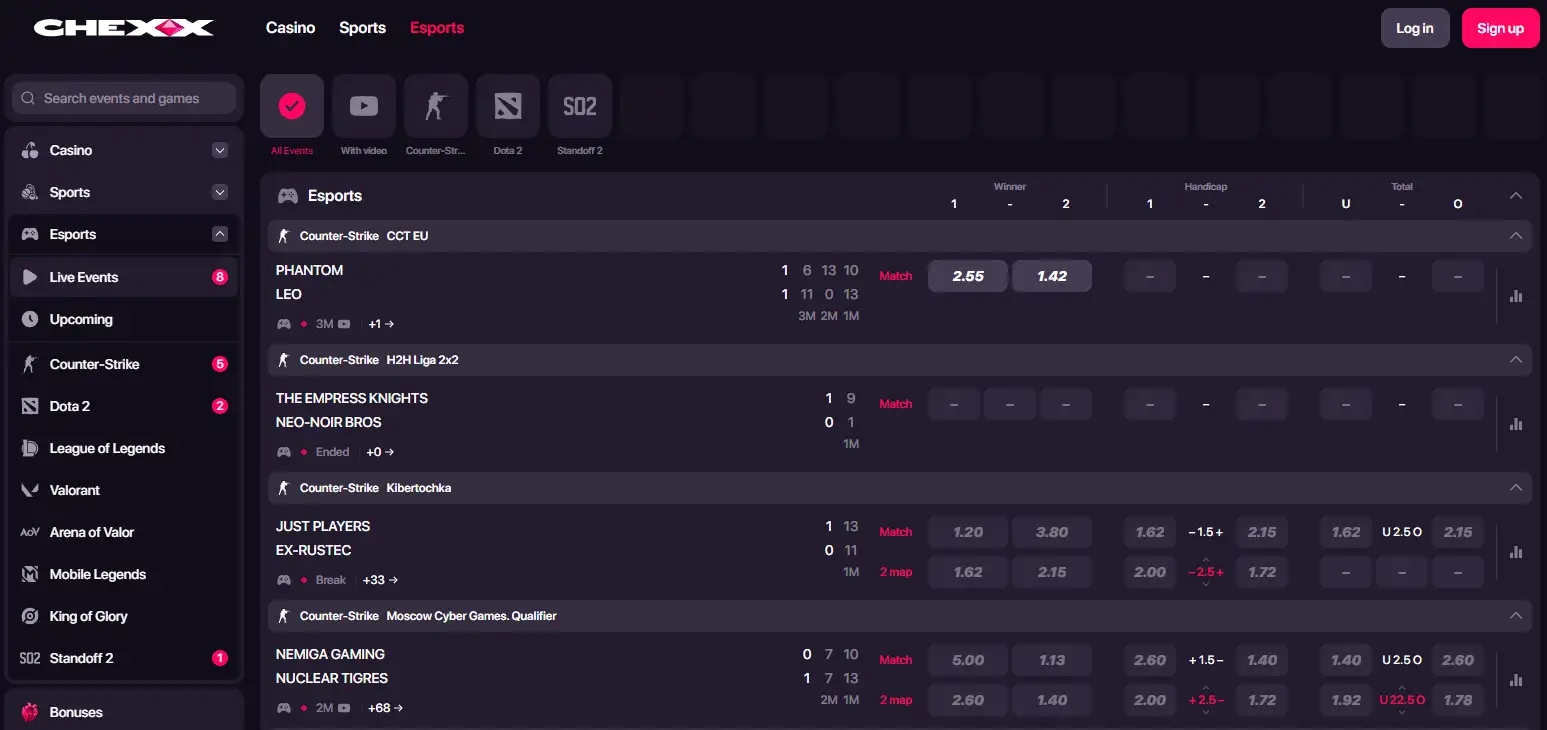Click the Upcoming clock icon
The width and height of the screenshot is (1547, 730).
click(x=30, y=319)
